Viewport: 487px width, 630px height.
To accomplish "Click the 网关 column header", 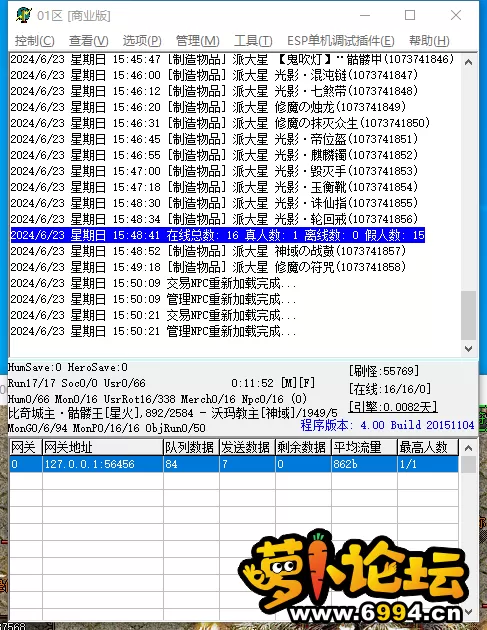I will (26, 447).
